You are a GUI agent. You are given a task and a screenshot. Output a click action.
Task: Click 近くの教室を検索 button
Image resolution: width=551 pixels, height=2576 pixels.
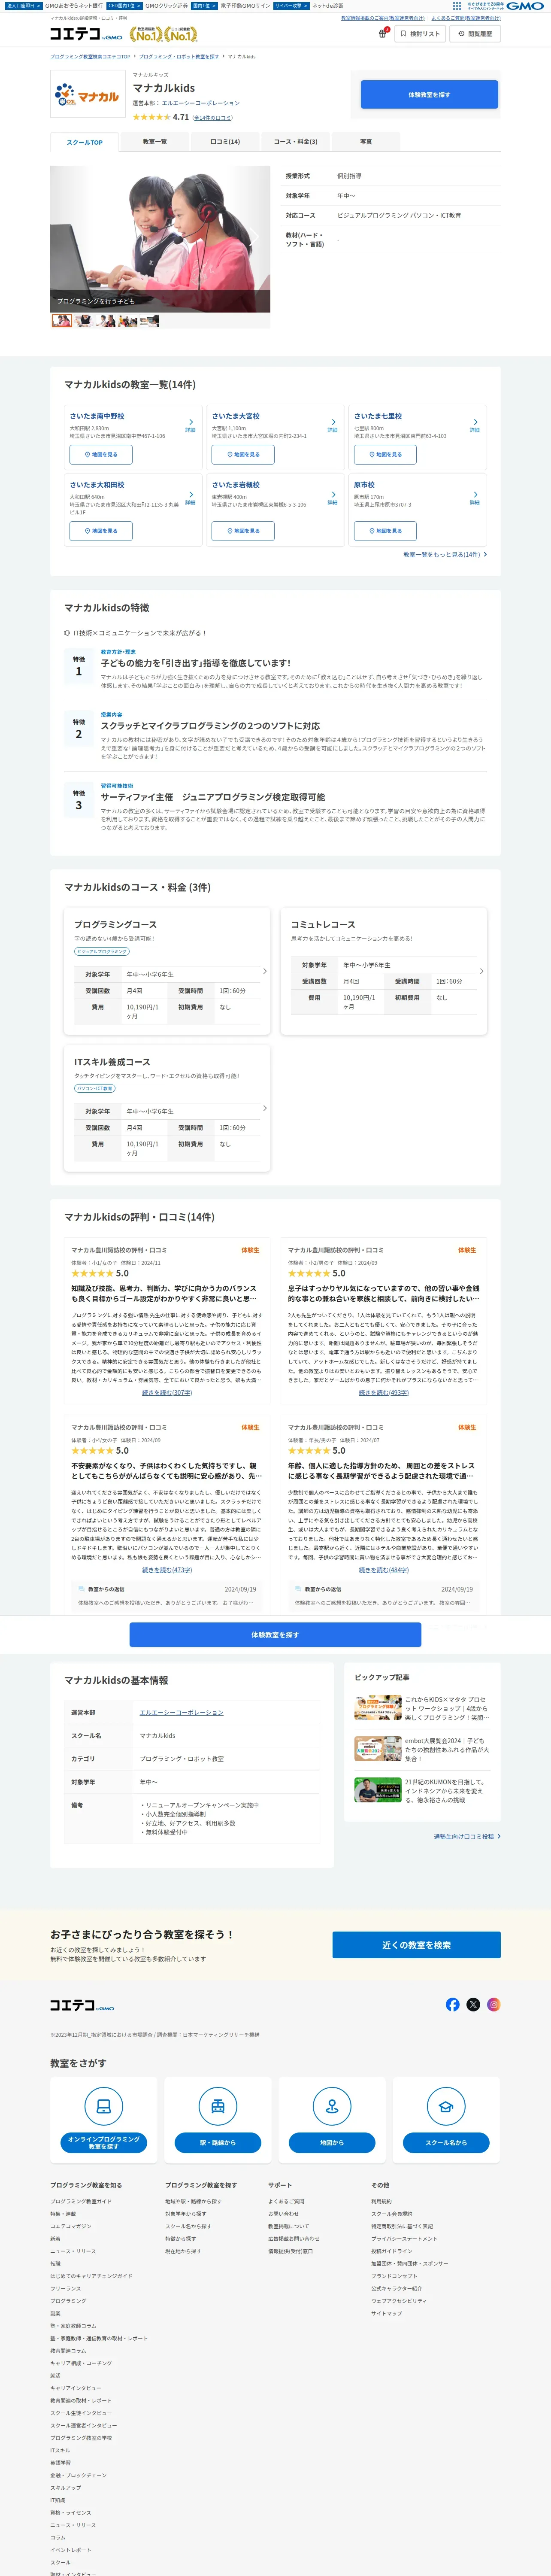(416, 1945)
